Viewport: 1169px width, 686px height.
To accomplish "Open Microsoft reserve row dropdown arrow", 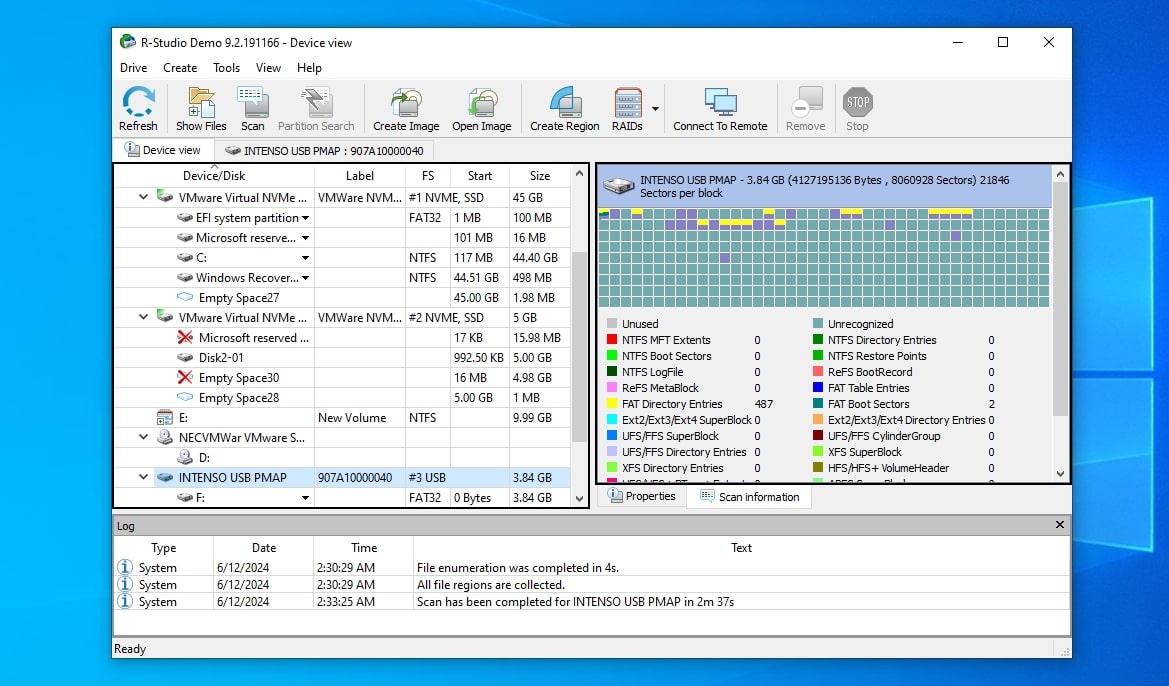I will 305,238.
